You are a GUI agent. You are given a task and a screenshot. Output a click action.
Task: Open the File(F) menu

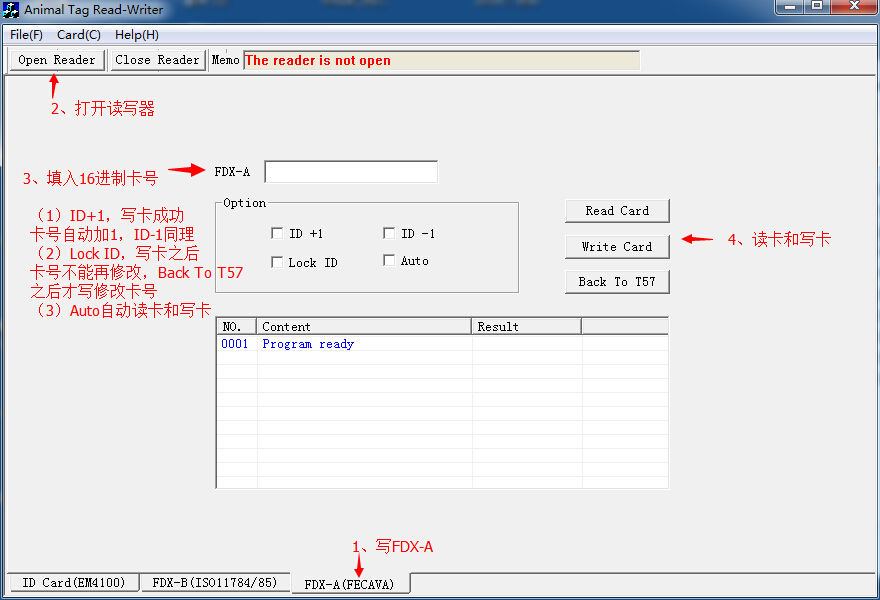tap(26, 35)
